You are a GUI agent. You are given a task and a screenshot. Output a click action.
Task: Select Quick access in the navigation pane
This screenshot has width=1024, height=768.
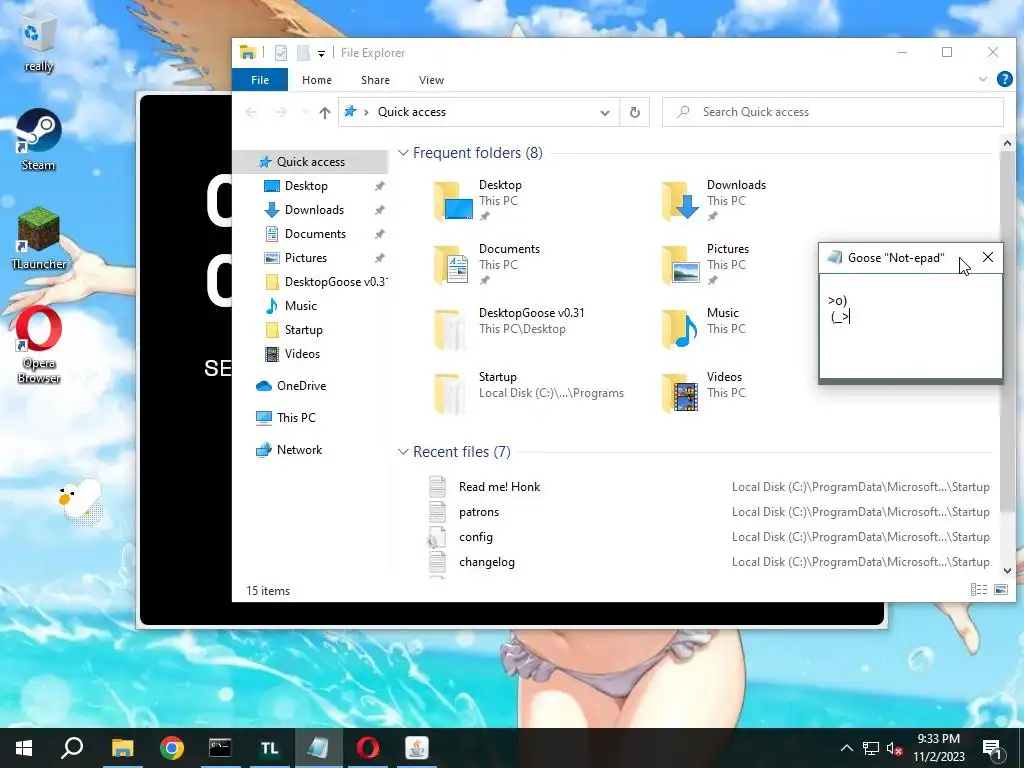click(311, 161)
